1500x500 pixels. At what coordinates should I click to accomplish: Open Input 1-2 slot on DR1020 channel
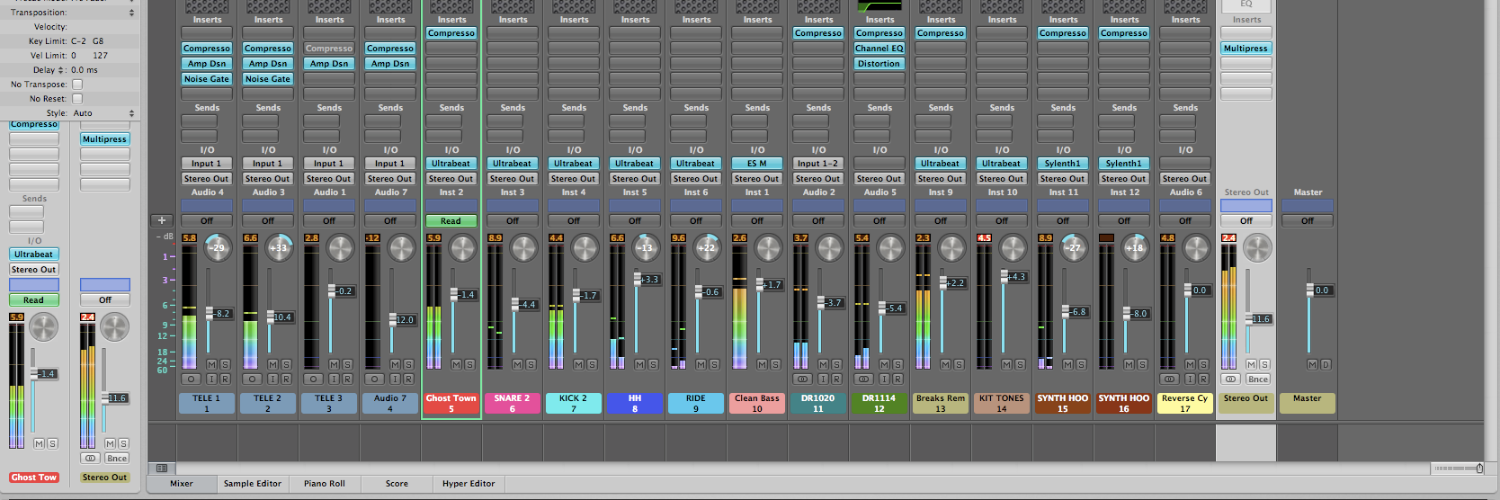pos(818,163)
